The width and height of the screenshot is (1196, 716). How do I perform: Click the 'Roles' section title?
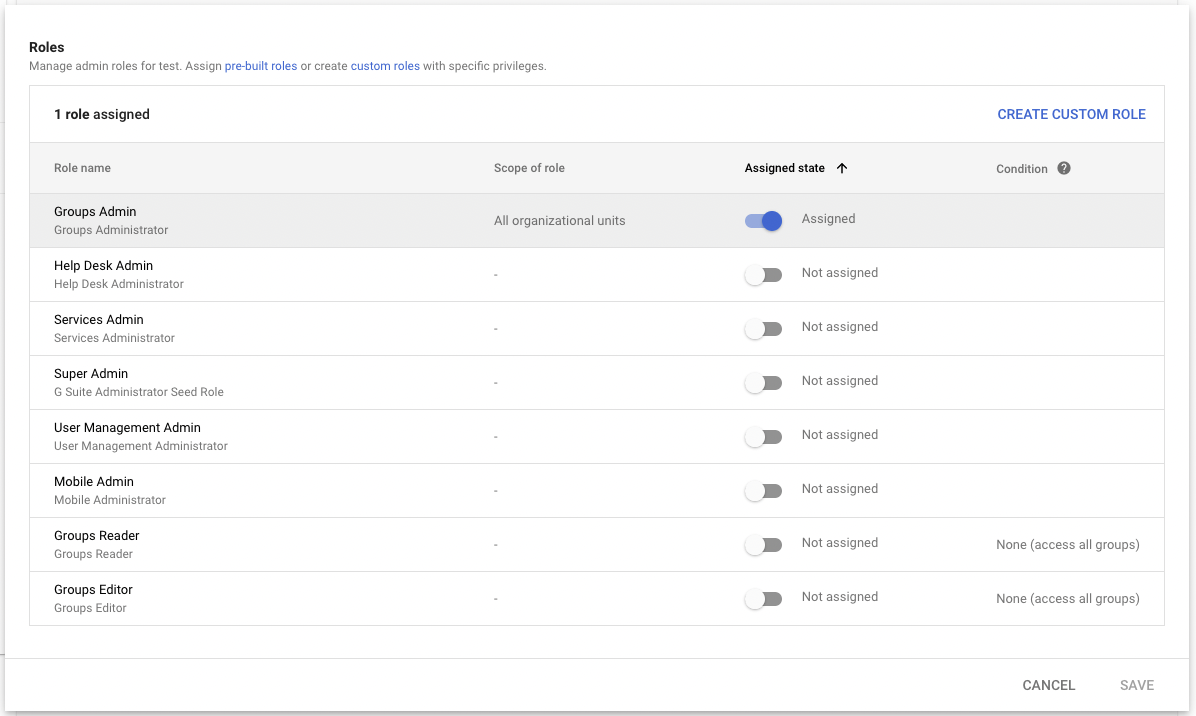tap(47, 47)
